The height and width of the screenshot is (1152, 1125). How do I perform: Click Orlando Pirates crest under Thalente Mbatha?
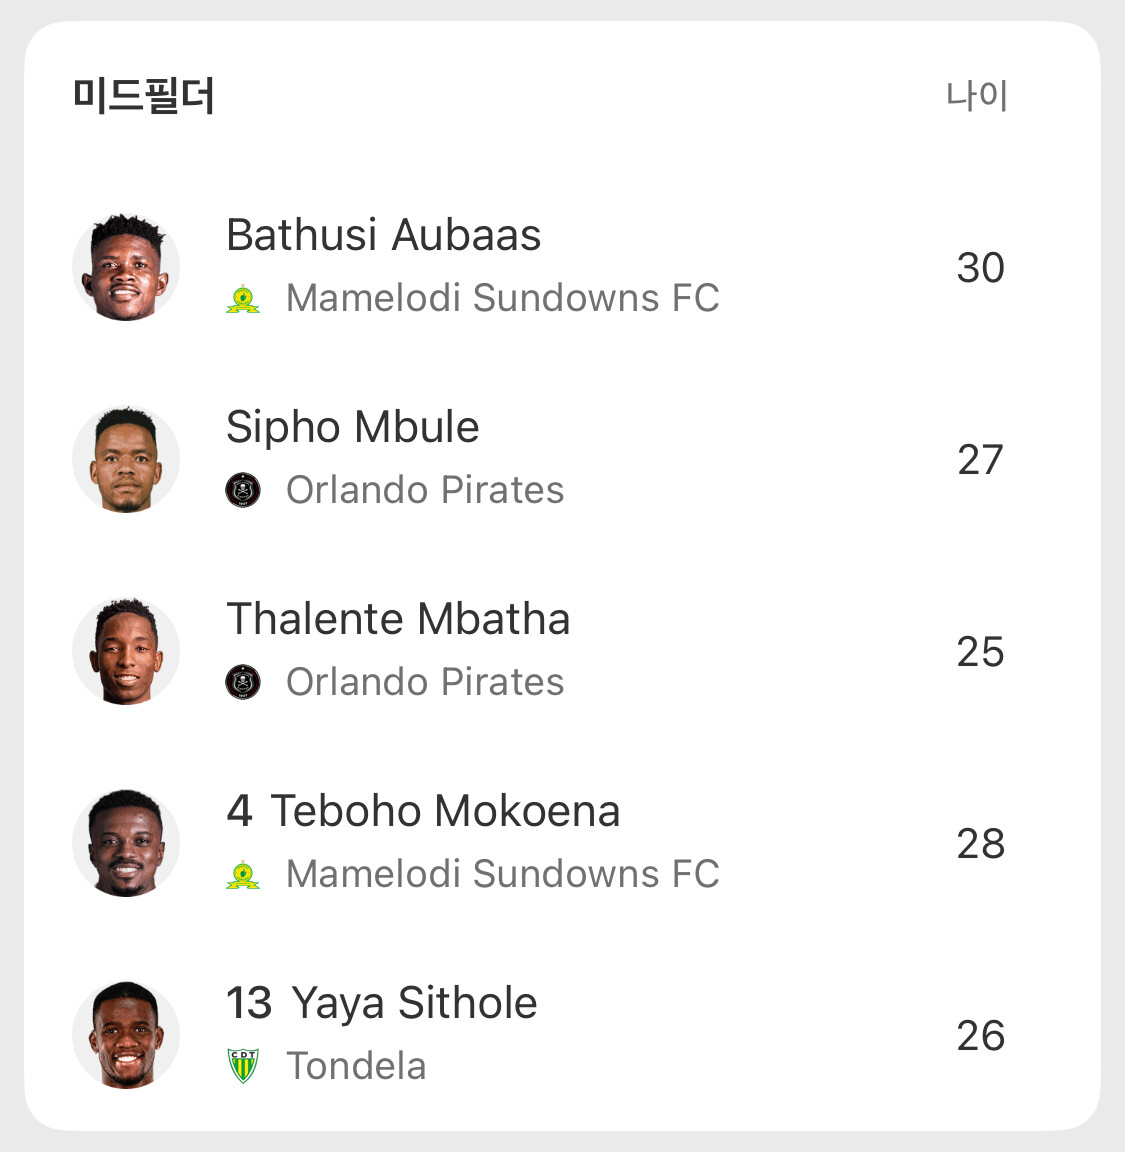point(243,682)
